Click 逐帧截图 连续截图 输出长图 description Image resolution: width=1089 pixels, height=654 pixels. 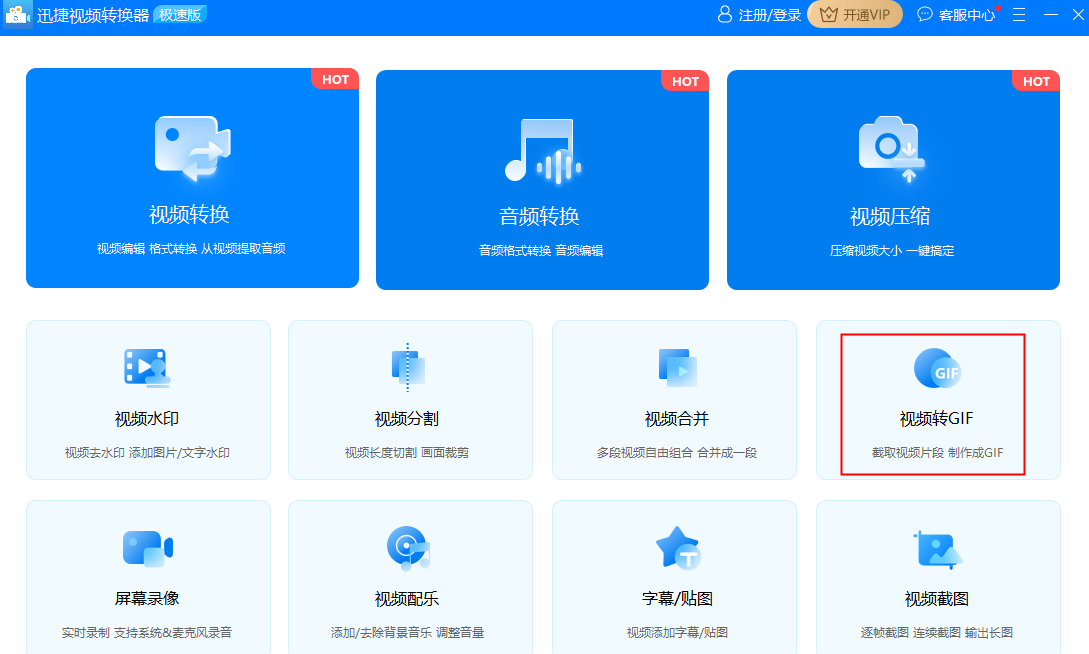[937, 632]
